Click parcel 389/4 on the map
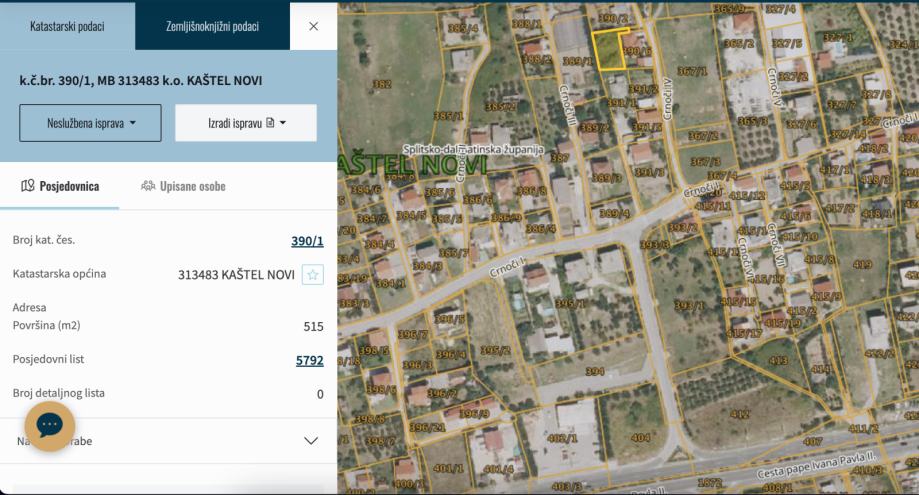This screenshot has height=495, width=919. coord(614,213)
